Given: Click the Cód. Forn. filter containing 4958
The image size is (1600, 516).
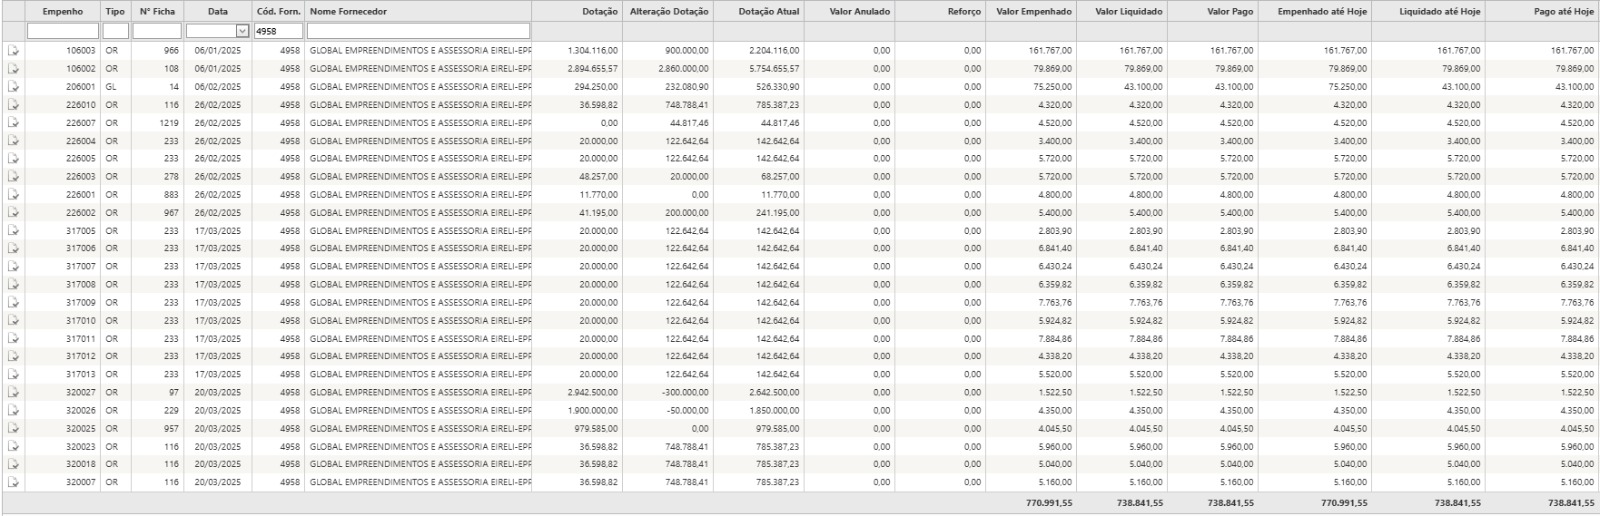Looking at the screenshot, I should click(x=277, y=32).
